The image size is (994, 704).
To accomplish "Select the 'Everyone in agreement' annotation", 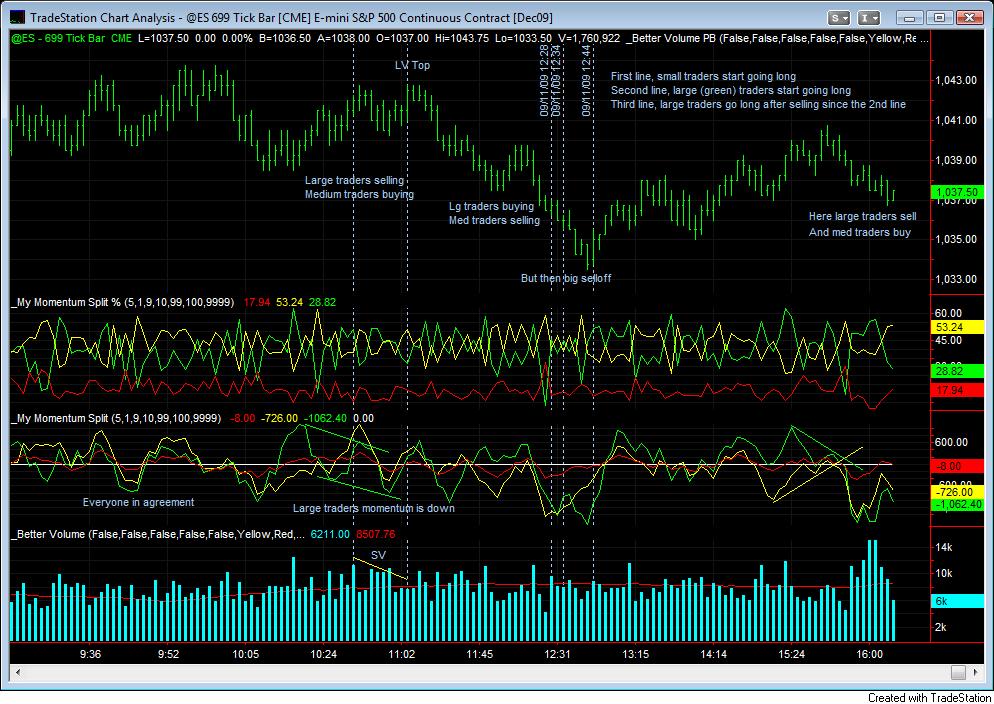I will pos(138,502).
